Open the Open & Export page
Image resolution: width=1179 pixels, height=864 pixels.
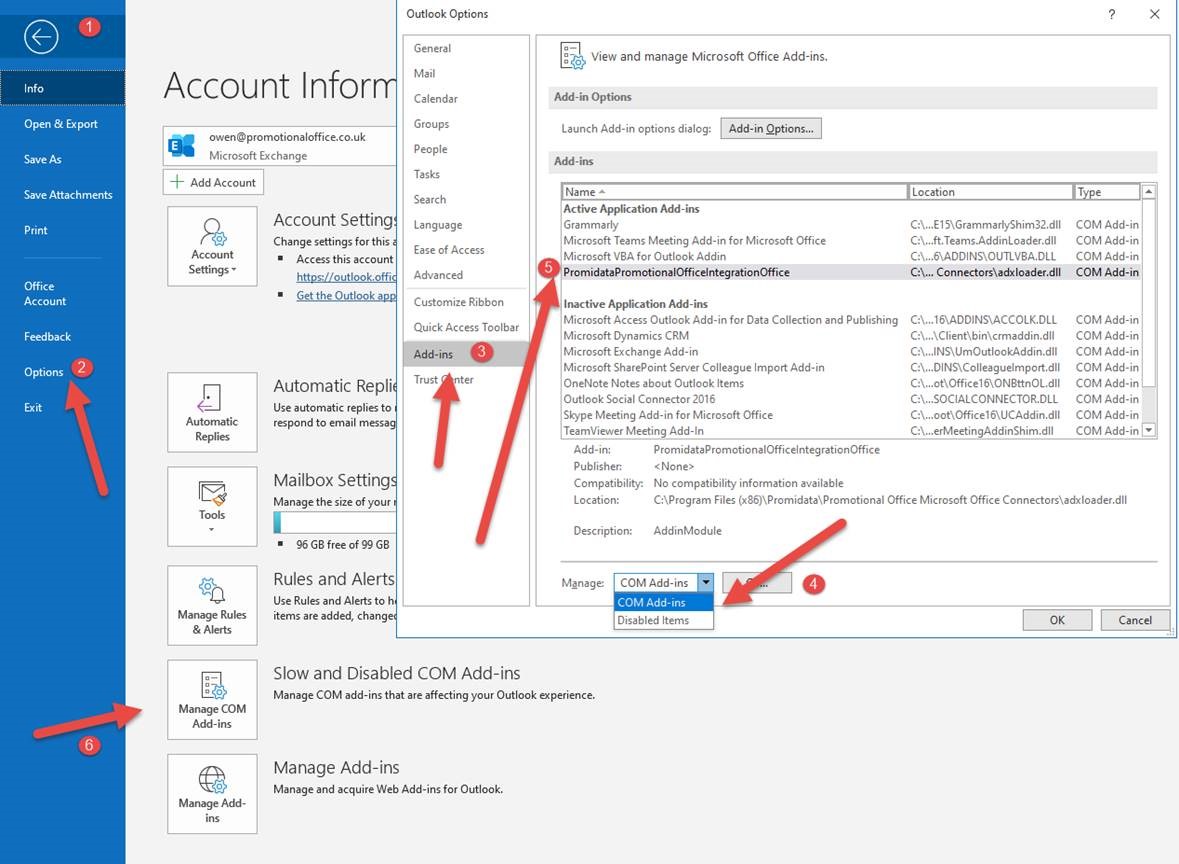click(62, 124)
